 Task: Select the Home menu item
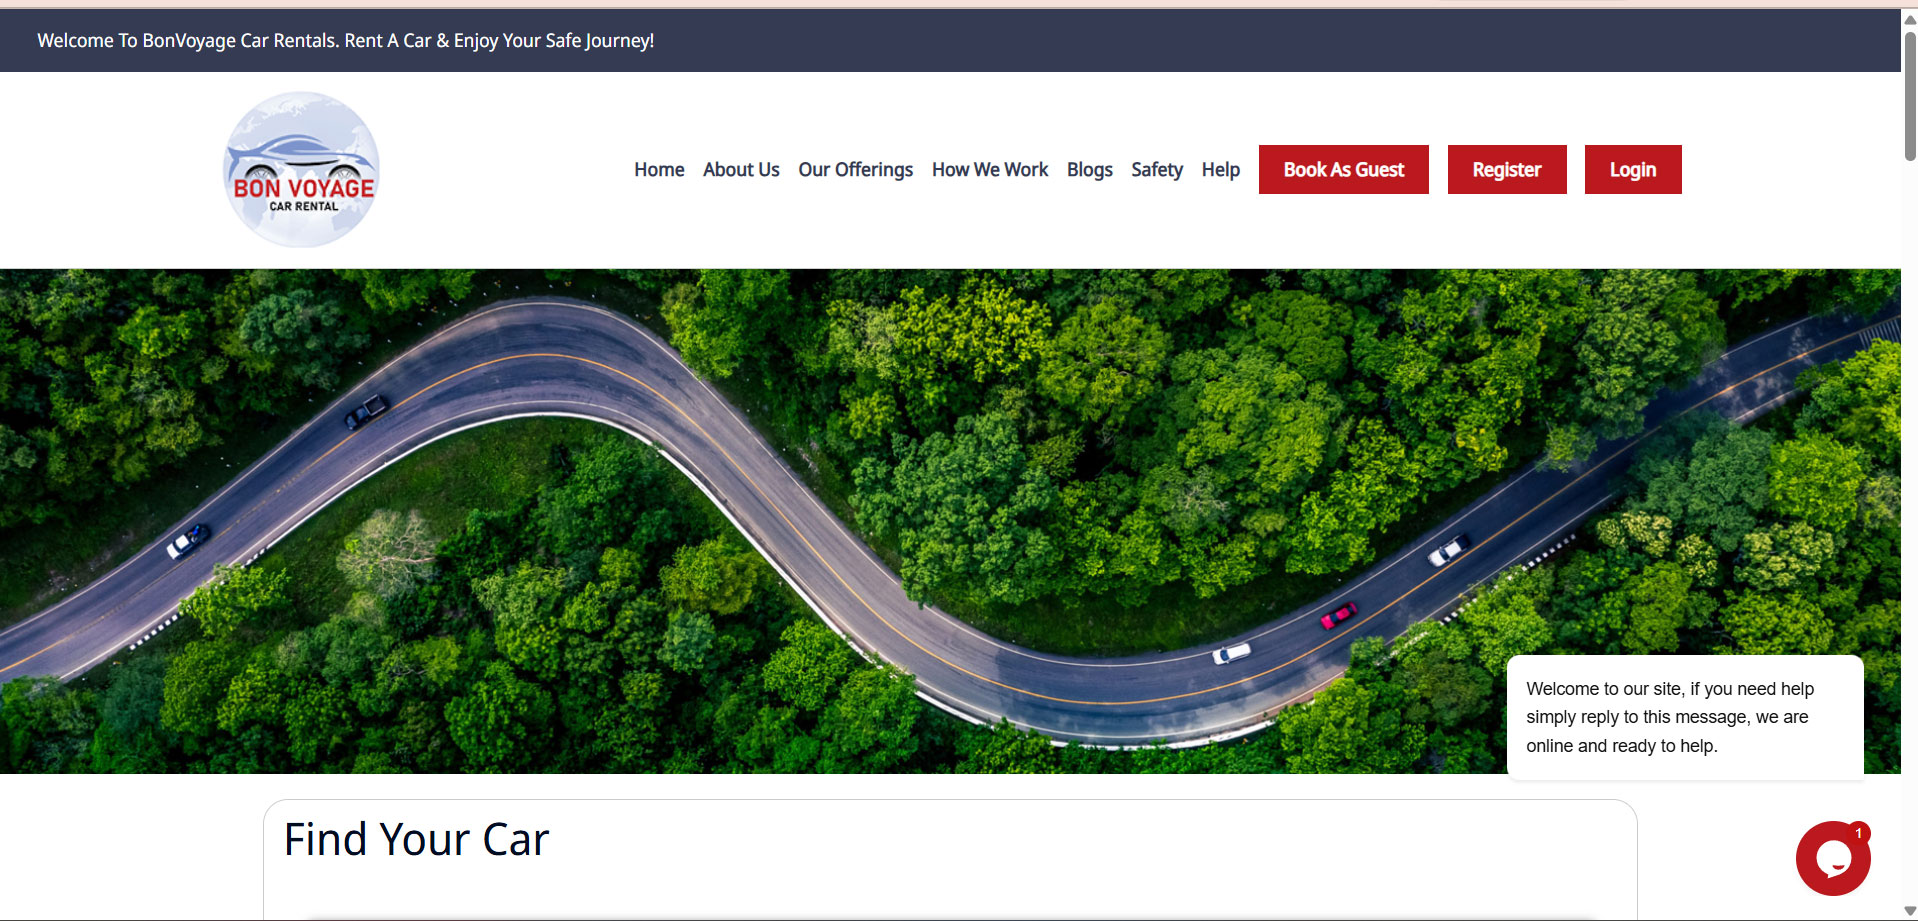(658, 169)
